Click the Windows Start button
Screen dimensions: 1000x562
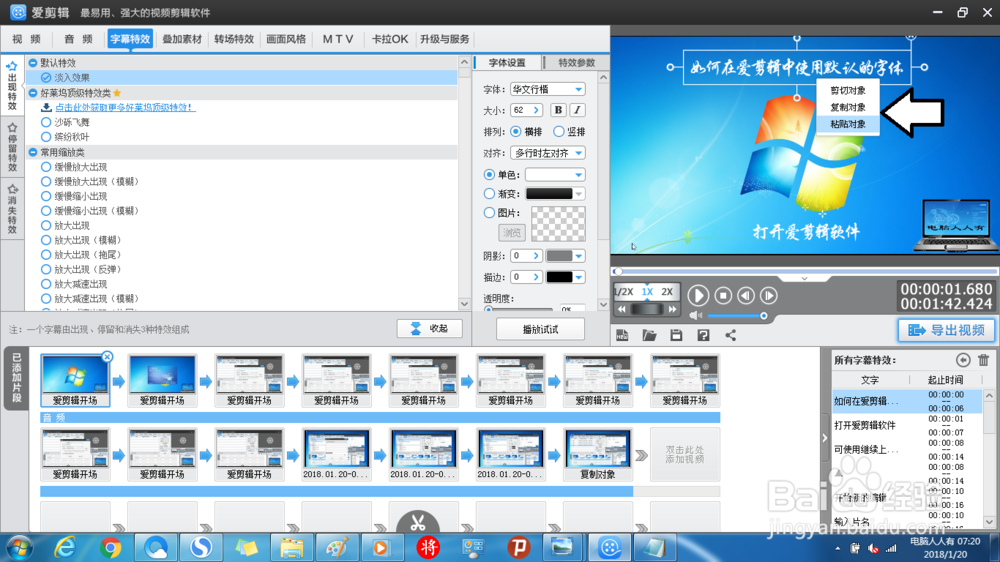click(20, 547)
